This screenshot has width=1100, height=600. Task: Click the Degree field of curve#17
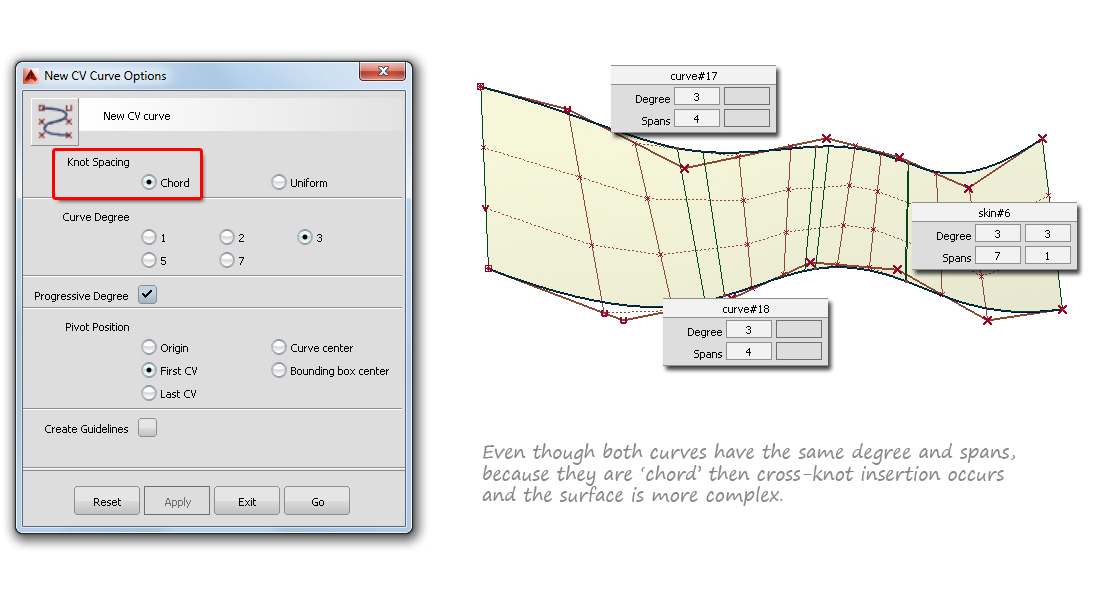tap(697, 97)
